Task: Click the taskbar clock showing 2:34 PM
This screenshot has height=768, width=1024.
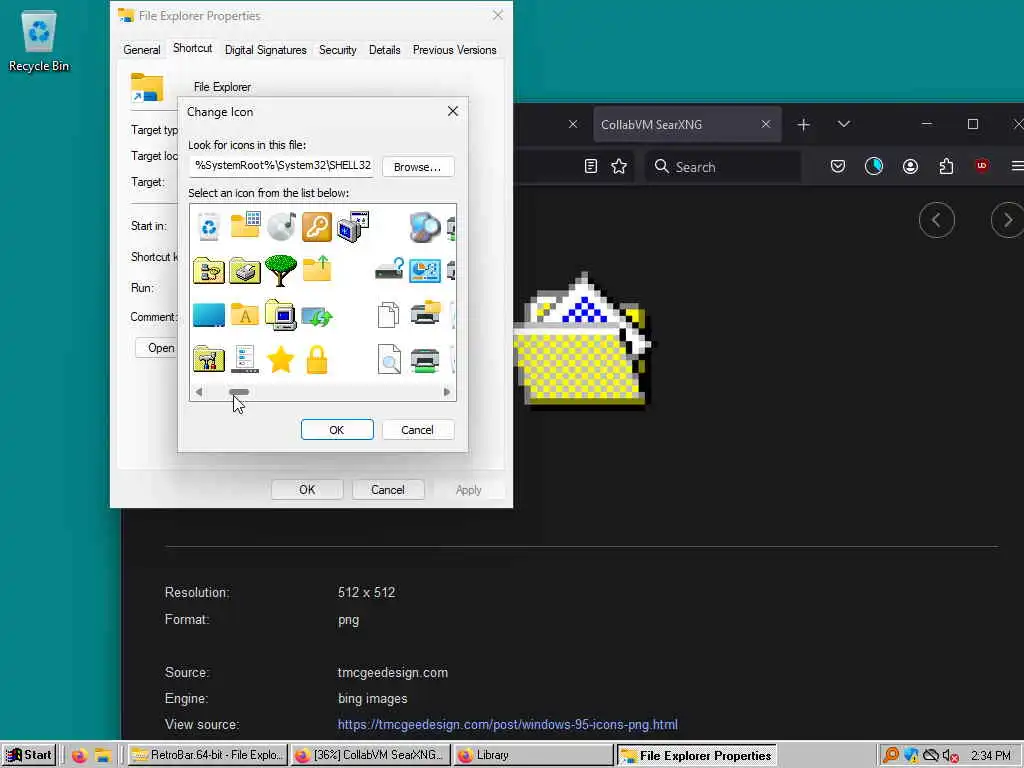Action: pos(990,756)
